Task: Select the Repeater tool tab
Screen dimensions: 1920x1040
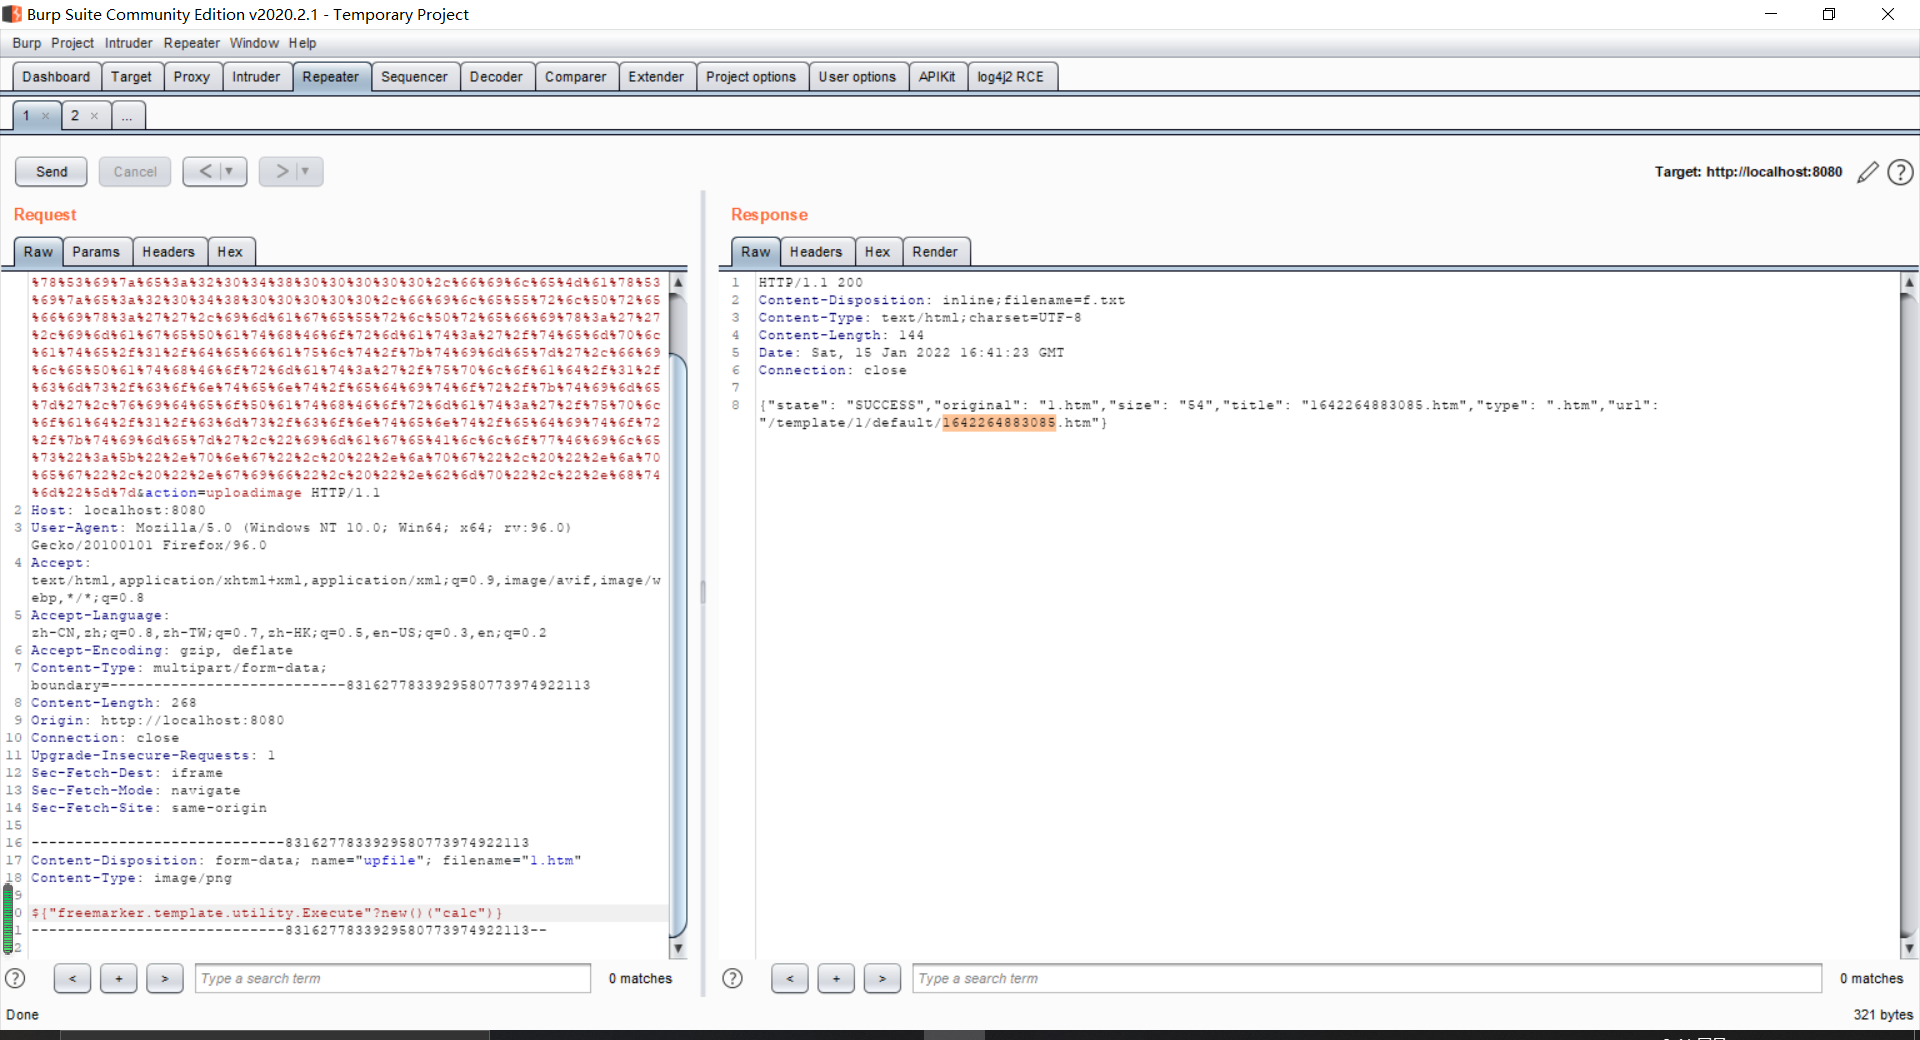Action: tap(331, 77)
